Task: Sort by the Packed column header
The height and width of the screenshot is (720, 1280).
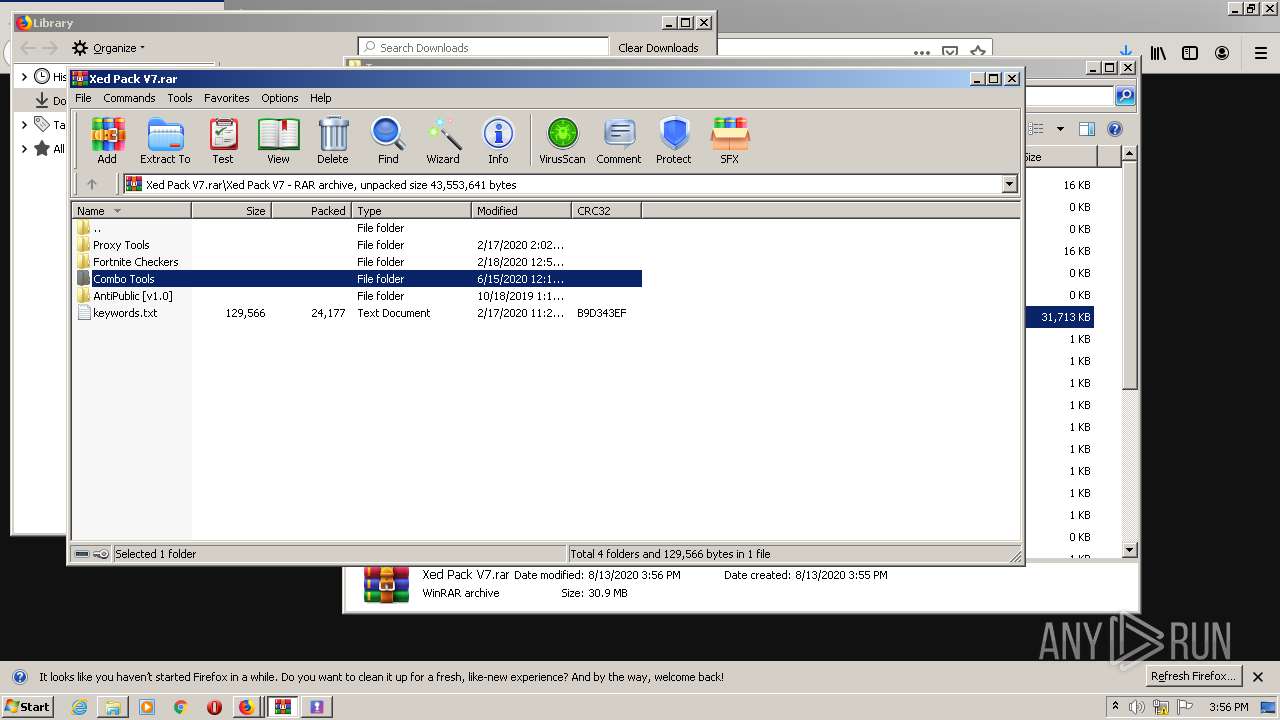Action: click(x=311, y=210)
